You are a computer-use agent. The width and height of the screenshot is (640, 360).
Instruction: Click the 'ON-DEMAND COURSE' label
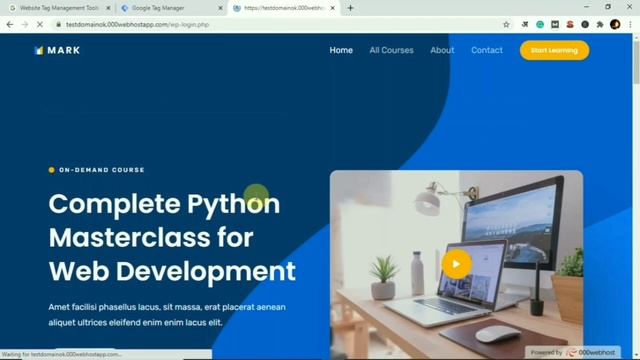click(102, 170)
